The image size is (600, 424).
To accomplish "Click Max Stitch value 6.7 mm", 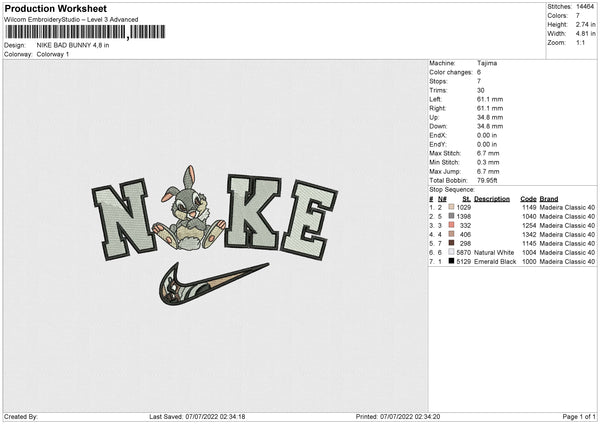I will pos(488,153).
